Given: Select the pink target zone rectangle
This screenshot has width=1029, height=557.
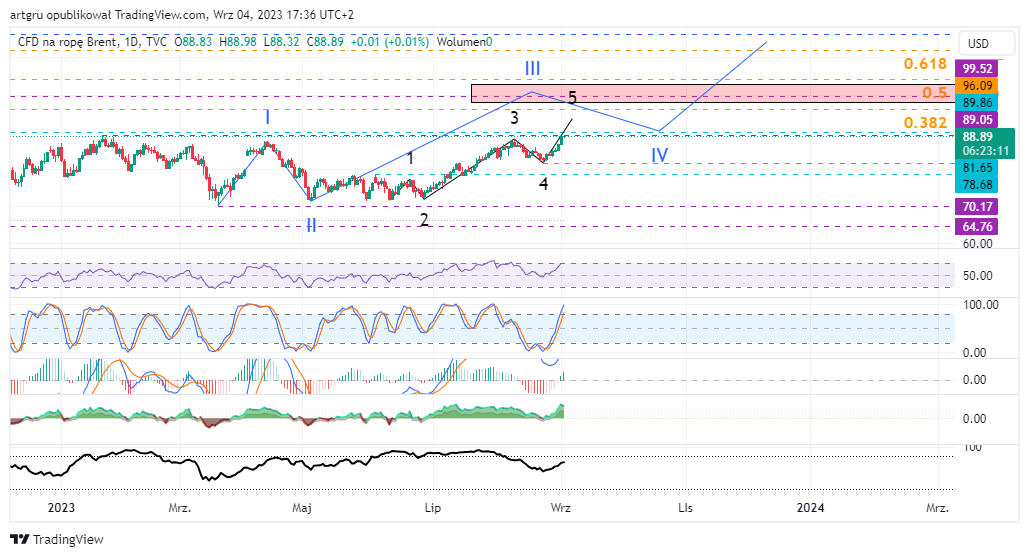Looking at the screenshot, I should [x=712, y=93].
